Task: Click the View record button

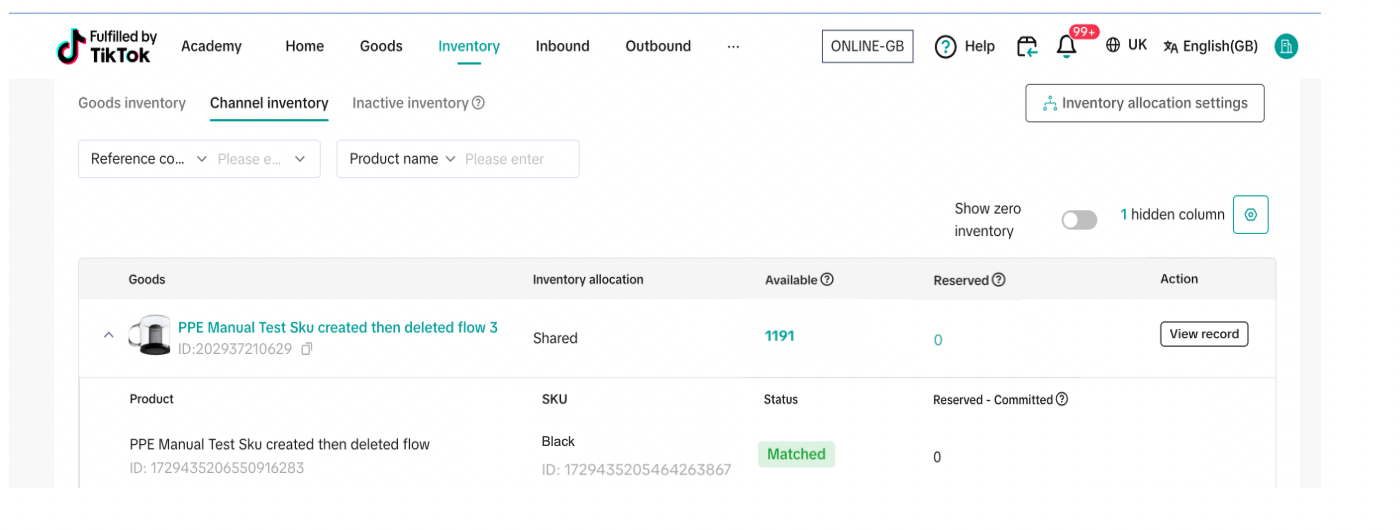Action: (1204, 334)
